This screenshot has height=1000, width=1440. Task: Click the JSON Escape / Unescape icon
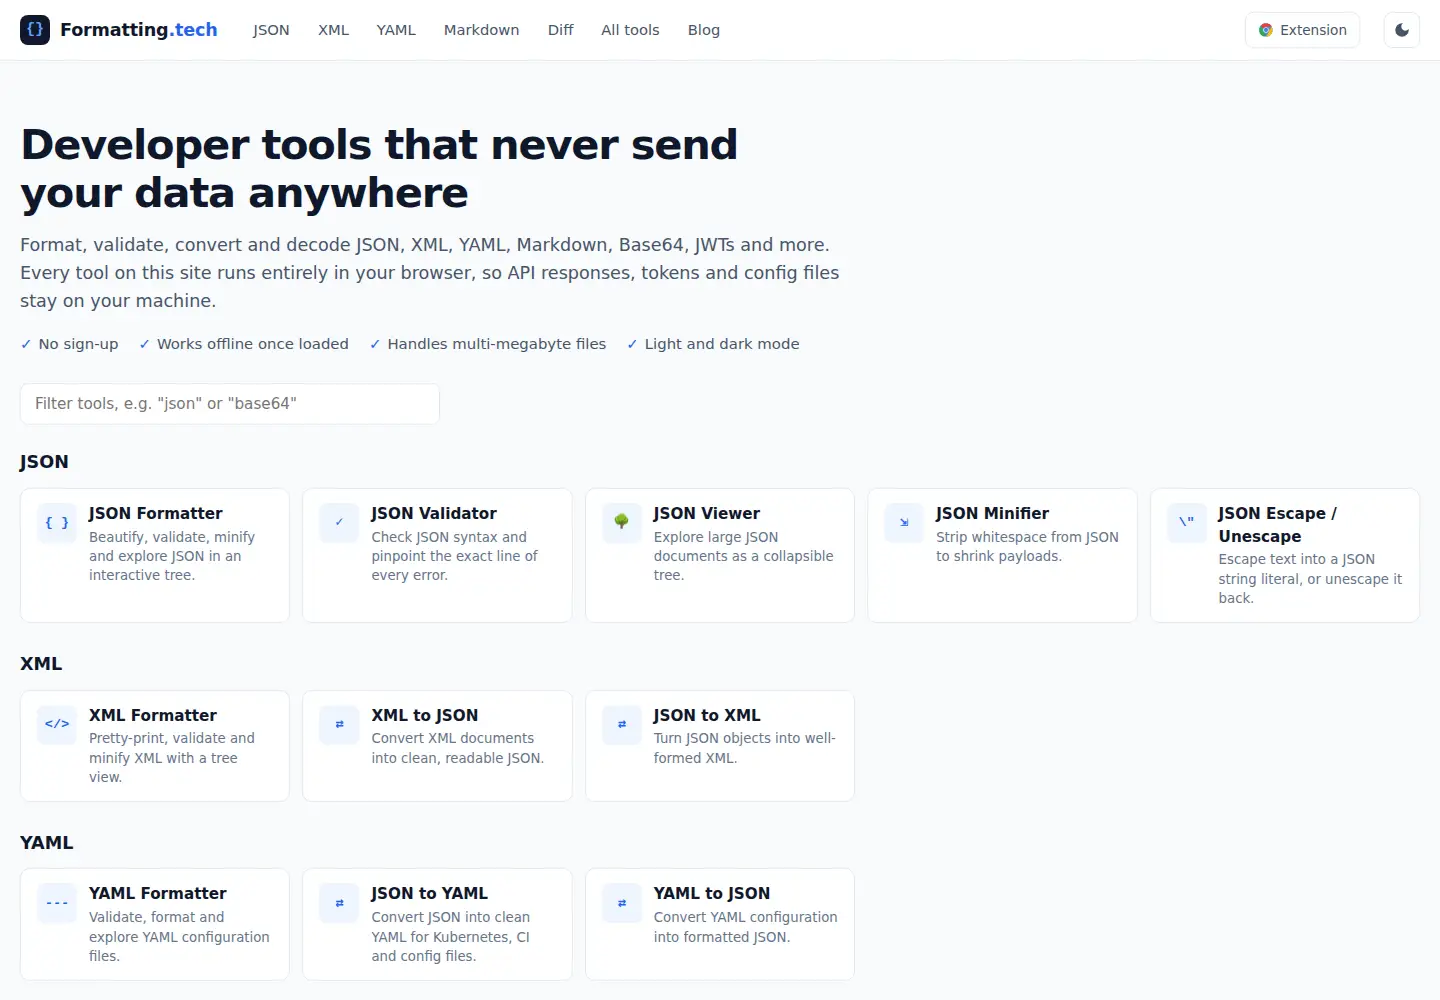coord(1187,523)
